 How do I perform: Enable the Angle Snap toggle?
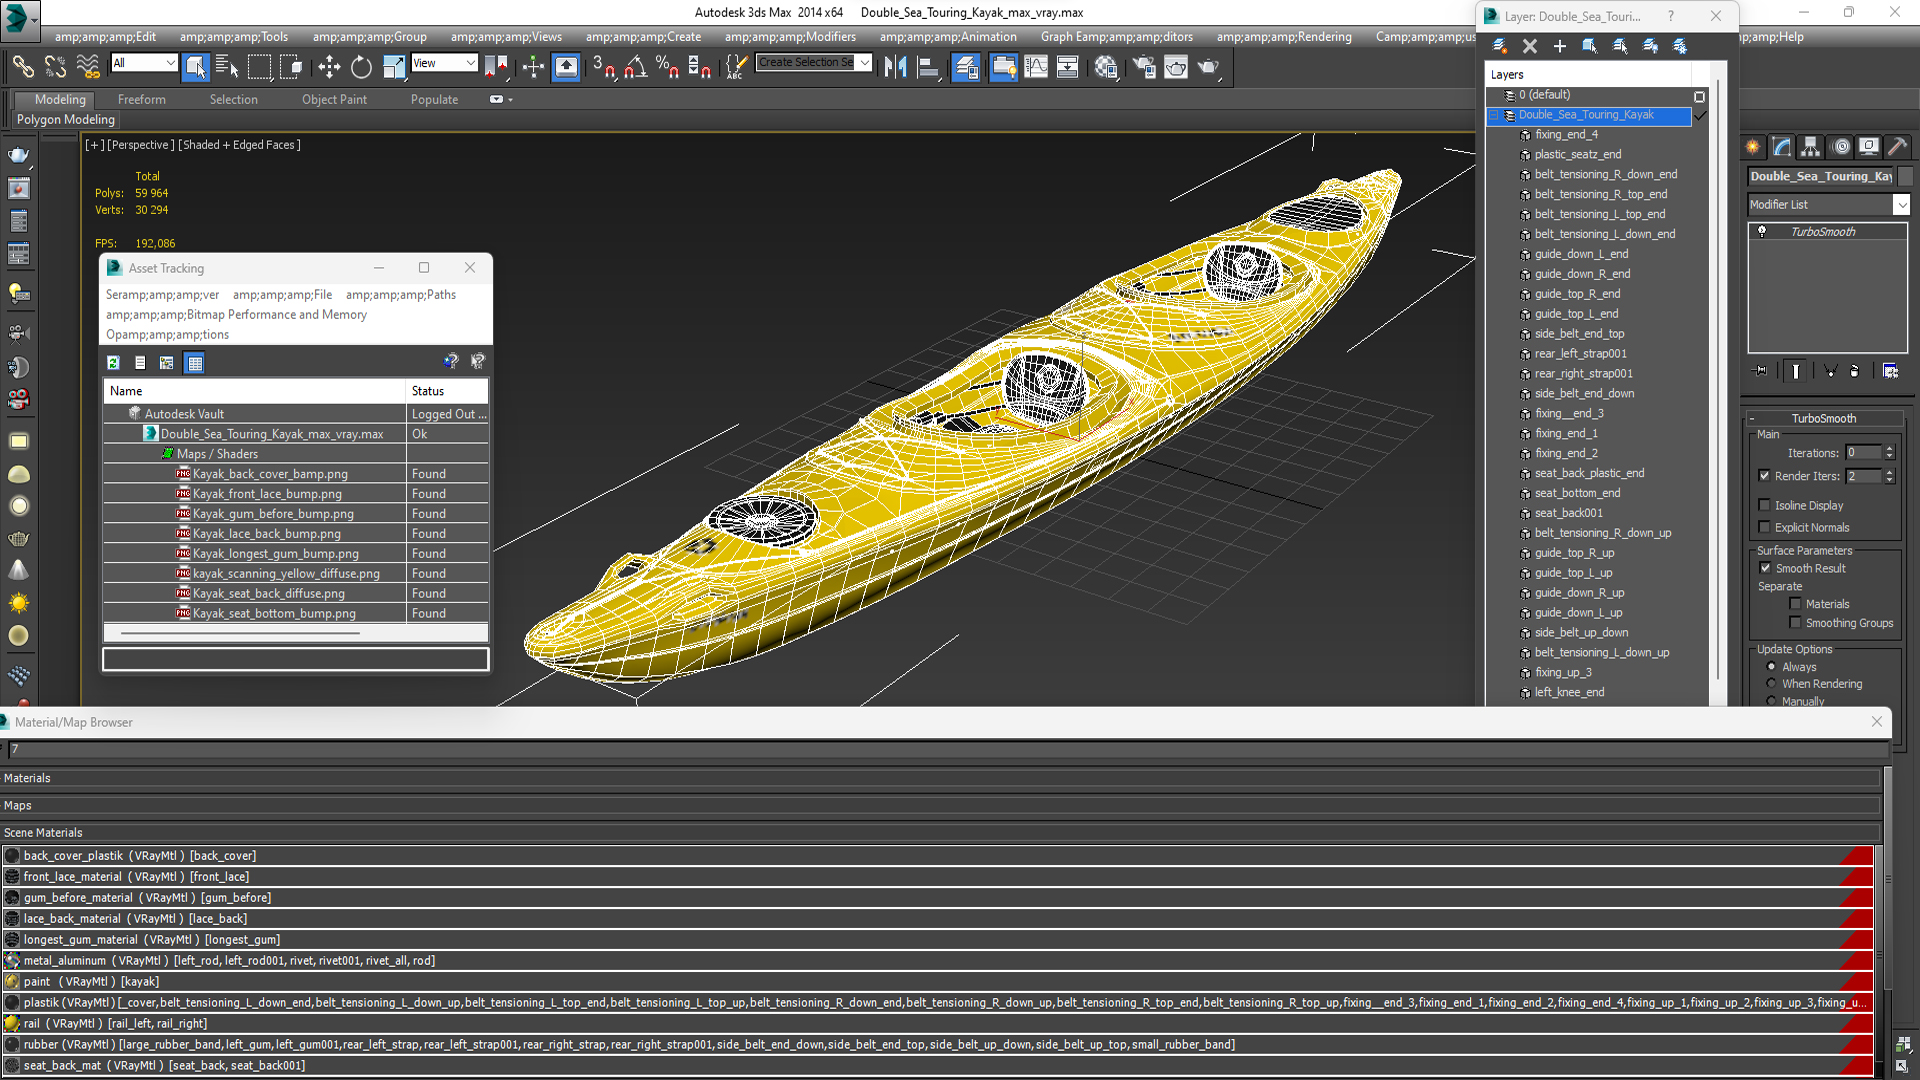click(x=635, y=67)
